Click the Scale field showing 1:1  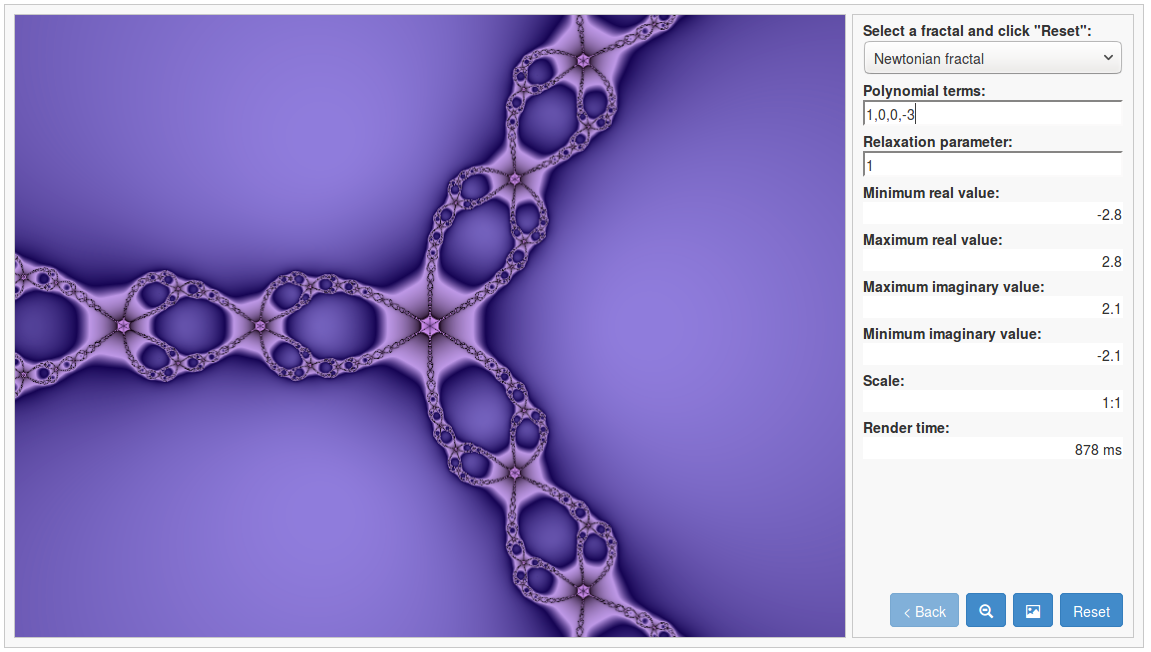[992, 402]
